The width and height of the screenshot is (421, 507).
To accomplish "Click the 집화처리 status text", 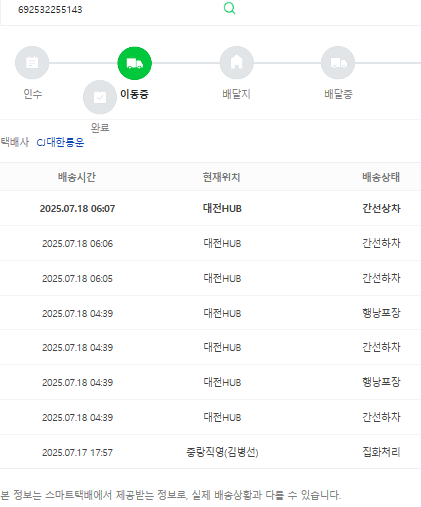I will tap(381, 452).
